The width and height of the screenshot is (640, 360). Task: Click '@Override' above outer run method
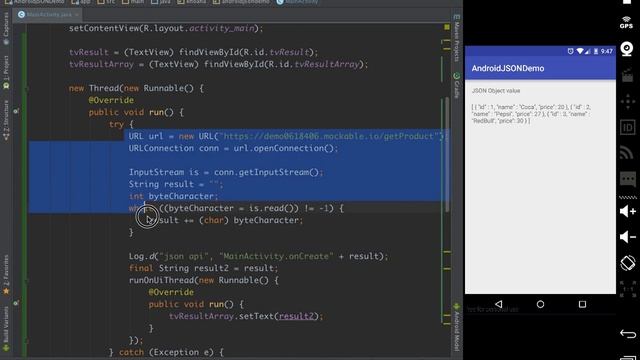pos(111,100)
